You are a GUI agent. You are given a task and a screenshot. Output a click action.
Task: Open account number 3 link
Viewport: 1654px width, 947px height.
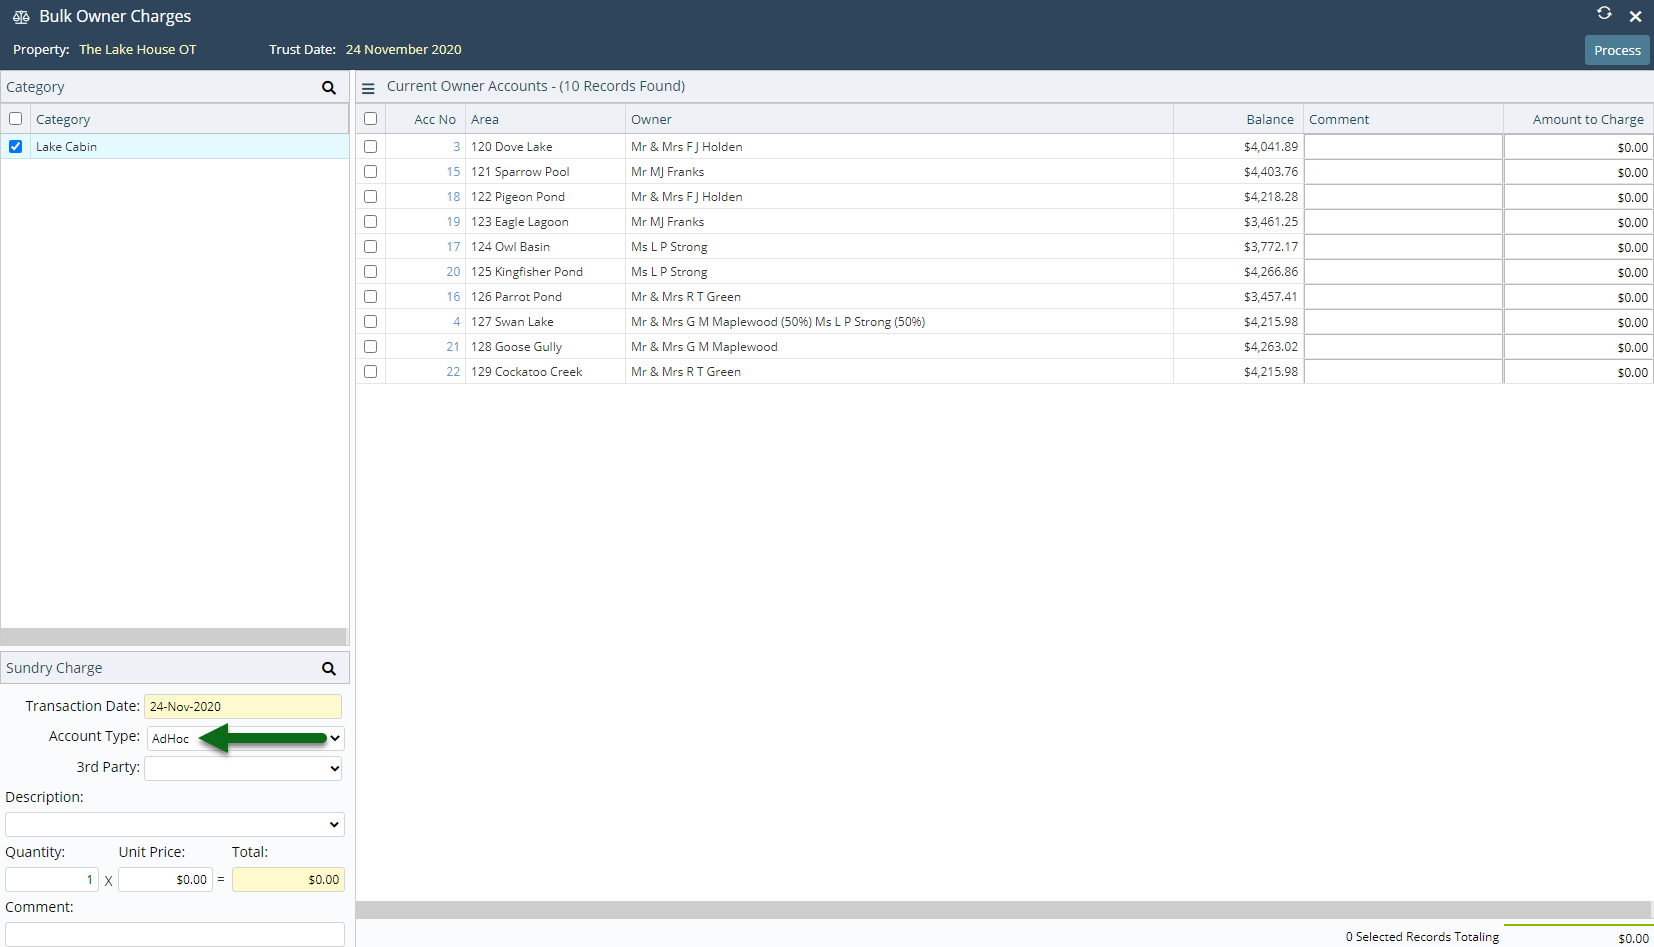pyautogui.click(x=457, y=146)
